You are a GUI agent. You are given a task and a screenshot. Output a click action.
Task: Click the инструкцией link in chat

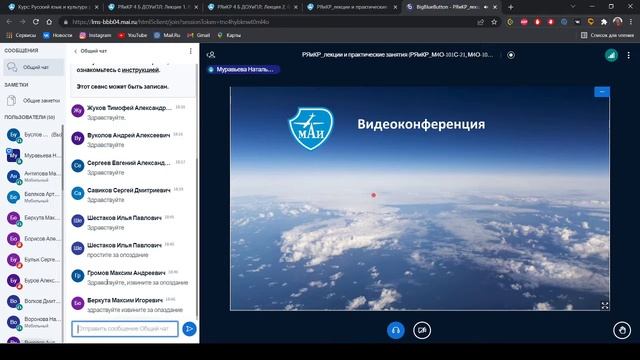pos(141,70)
